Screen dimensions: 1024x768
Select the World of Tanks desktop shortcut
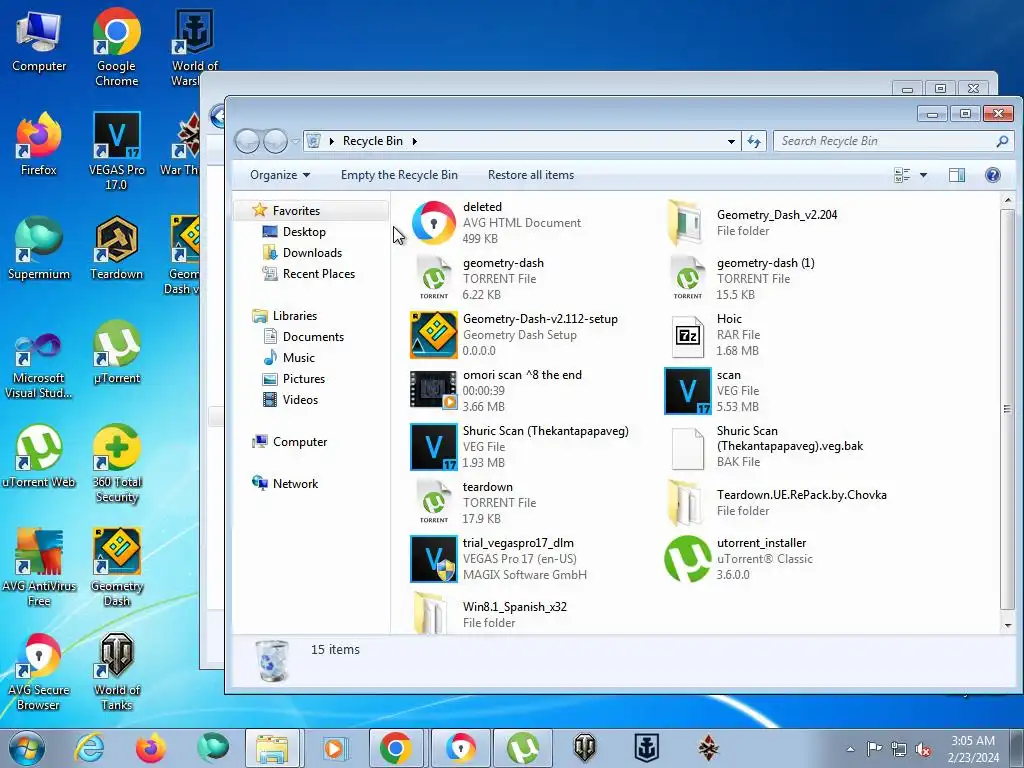pyautogui.click(x=117, y=671)
